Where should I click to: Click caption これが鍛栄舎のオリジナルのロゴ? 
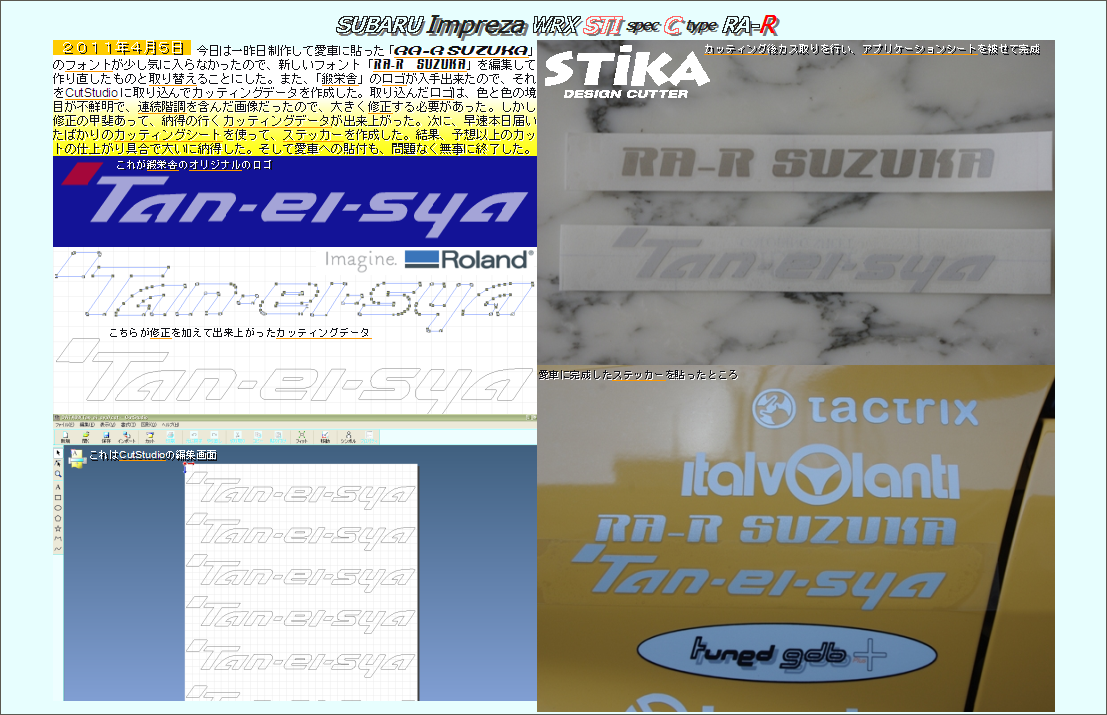[x=193, y=165]
